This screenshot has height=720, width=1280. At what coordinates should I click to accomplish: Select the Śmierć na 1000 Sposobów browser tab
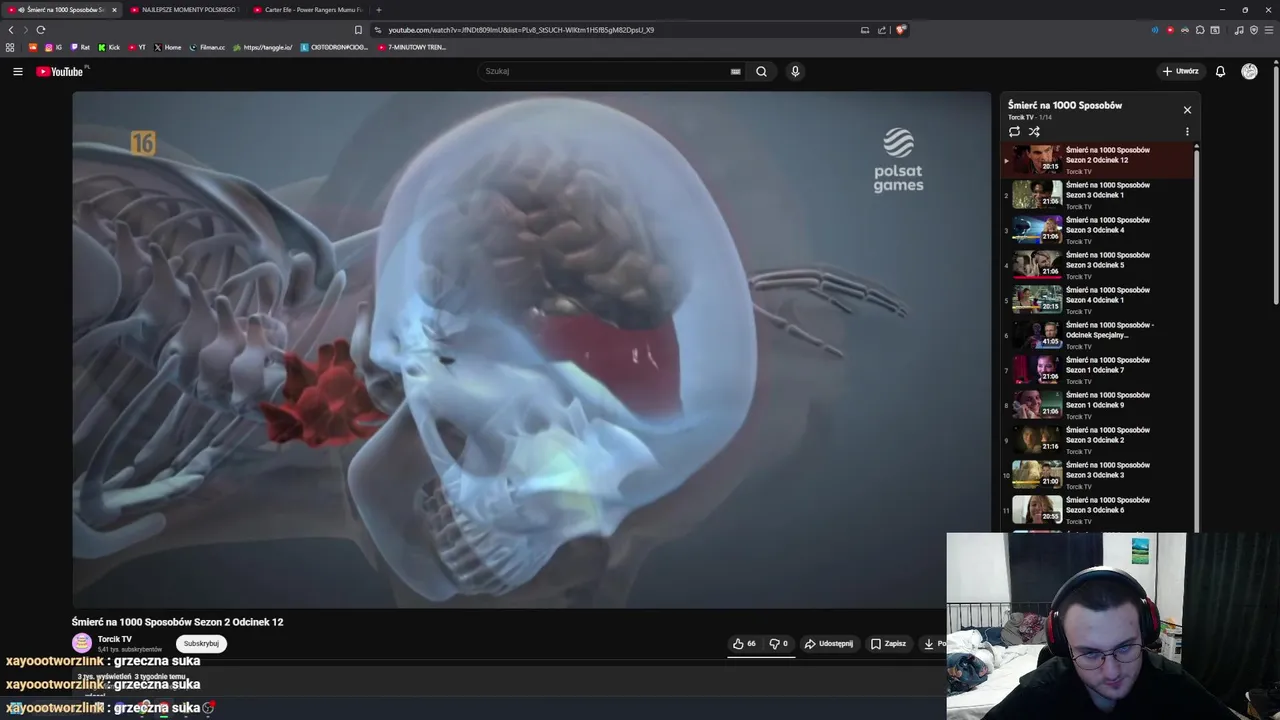click(60, 10)
